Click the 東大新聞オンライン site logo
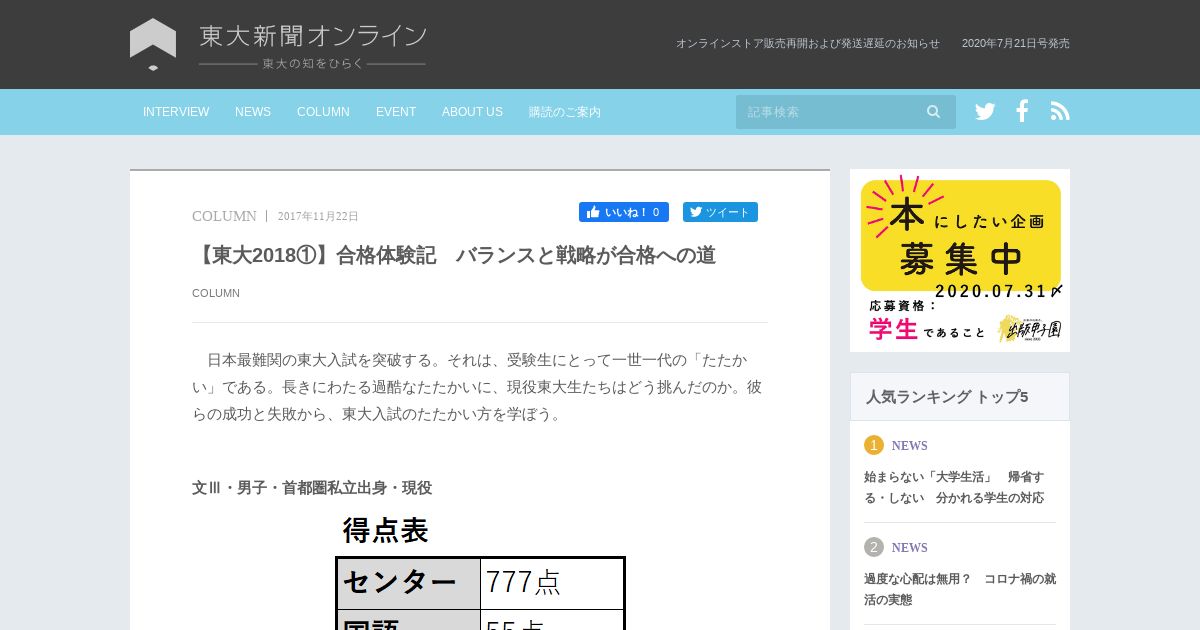1200x630 pixels. (279, 45)
